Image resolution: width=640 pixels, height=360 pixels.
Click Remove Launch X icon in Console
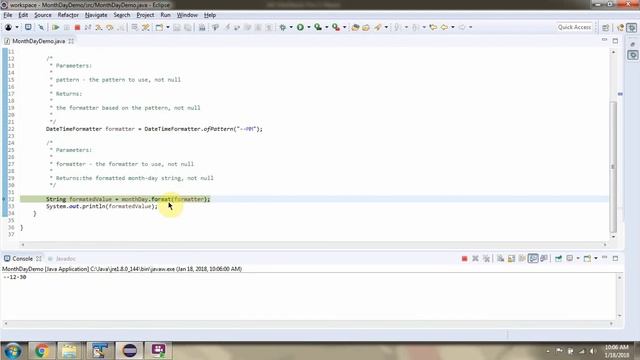[475, 258]
